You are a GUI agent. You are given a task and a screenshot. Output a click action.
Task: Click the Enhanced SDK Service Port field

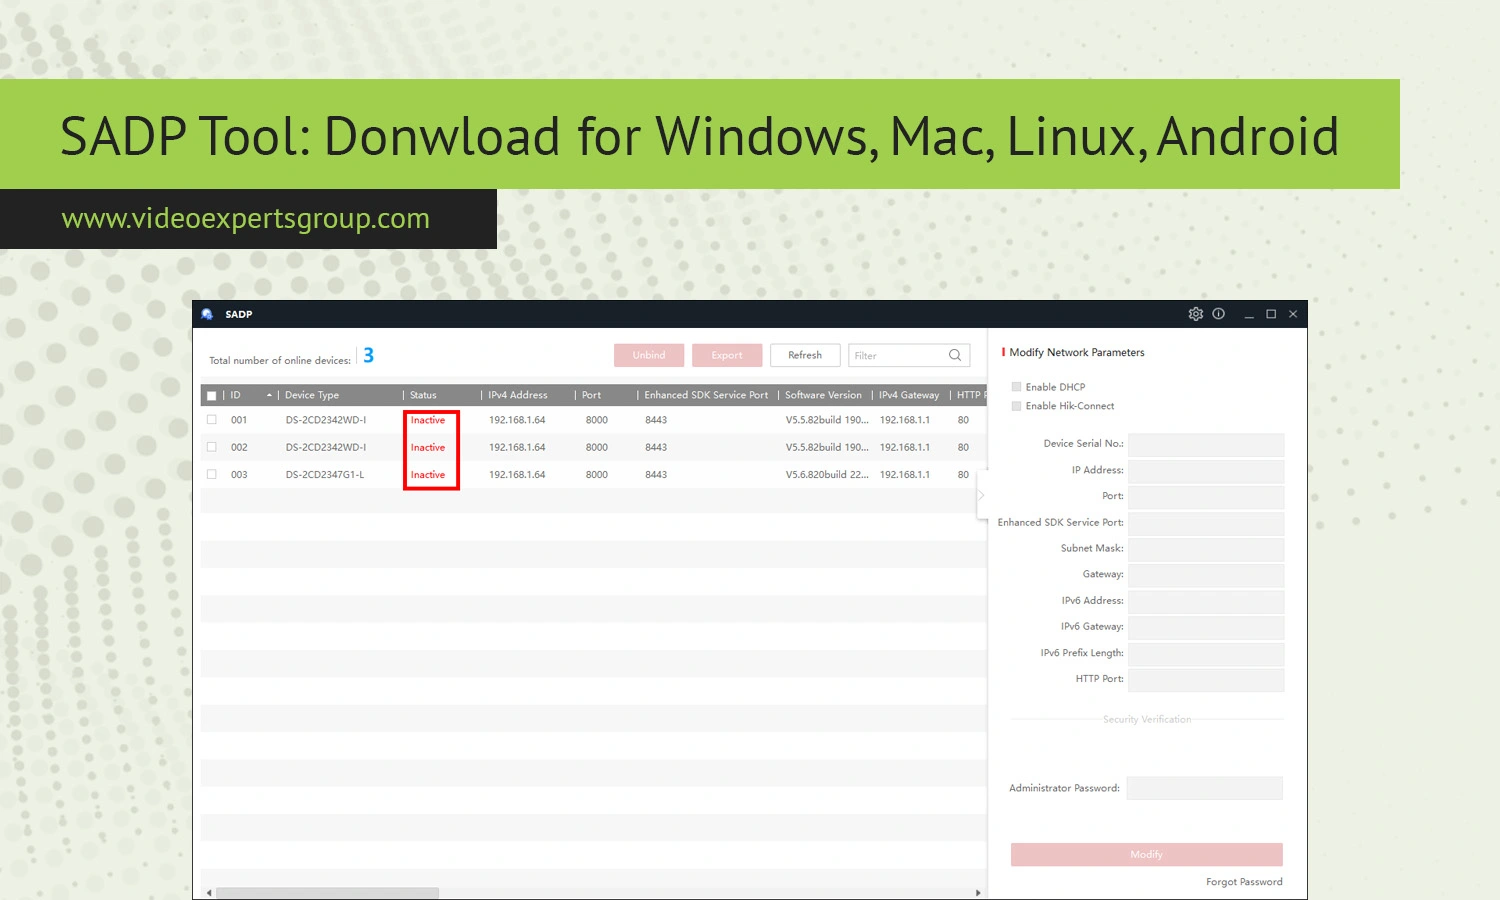tap(1206, 522)
